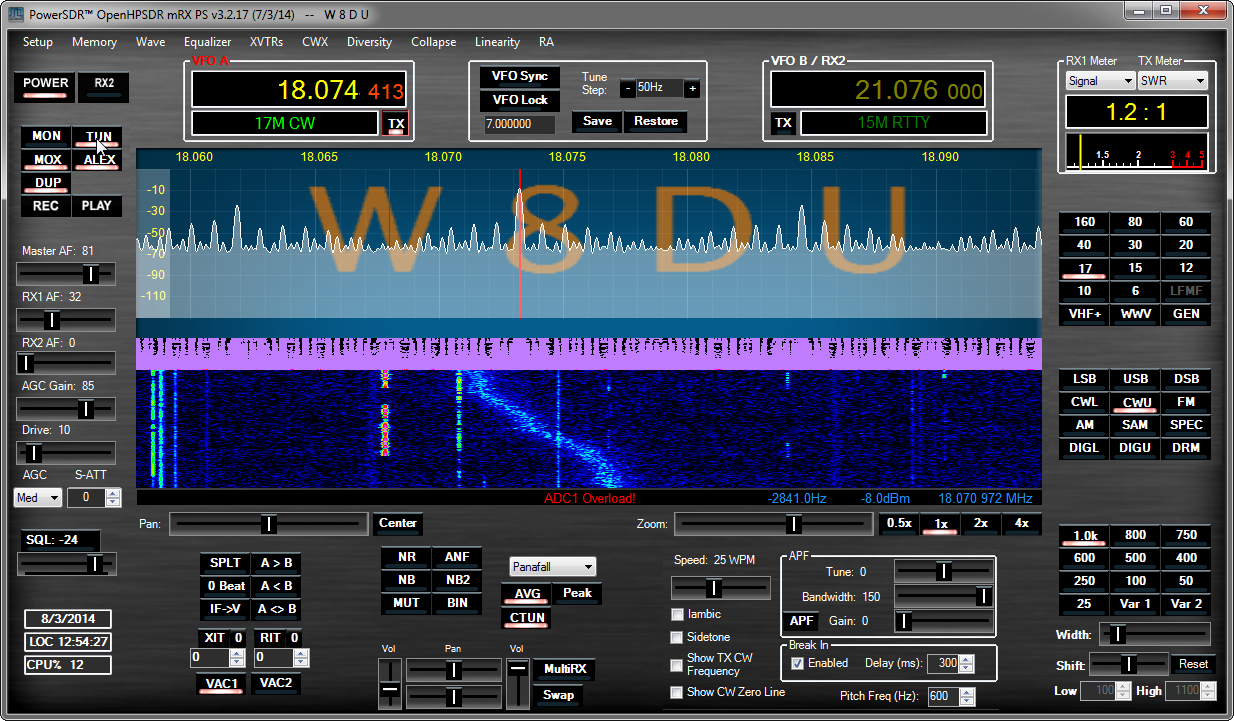Click the VFO Sync button

pos(520,77)
